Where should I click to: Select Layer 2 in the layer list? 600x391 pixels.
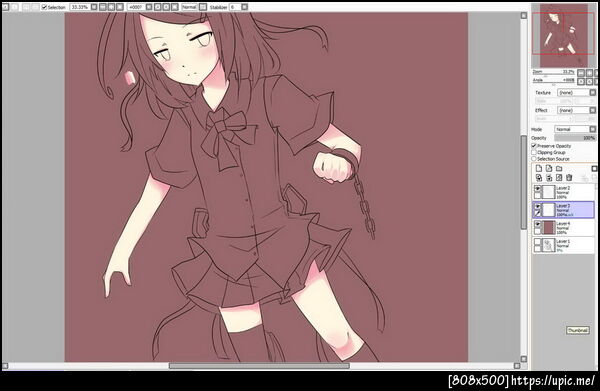click(x=563, y=192)
